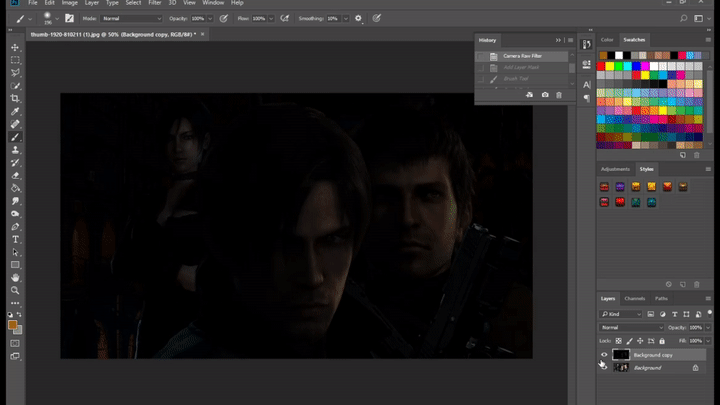Delete current history state

click(x=559, y=95)
